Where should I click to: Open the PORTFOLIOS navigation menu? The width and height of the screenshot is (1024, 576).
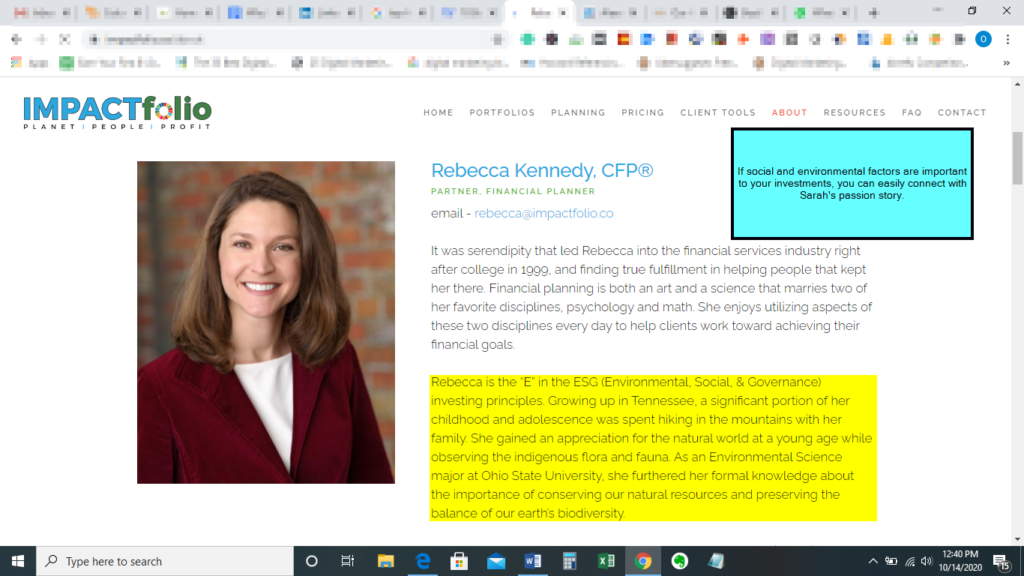[x=502, y=113]
